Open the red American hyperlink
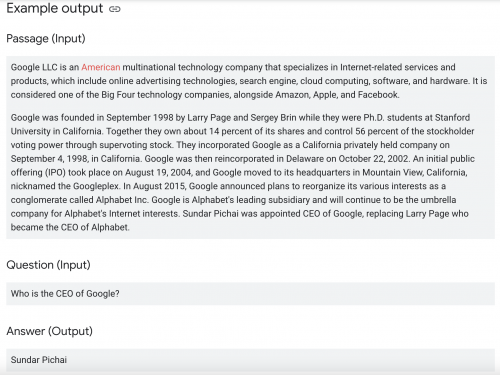The height and width of the screenshot is (375, 500). pyautogui.click(x=101, y=67)
